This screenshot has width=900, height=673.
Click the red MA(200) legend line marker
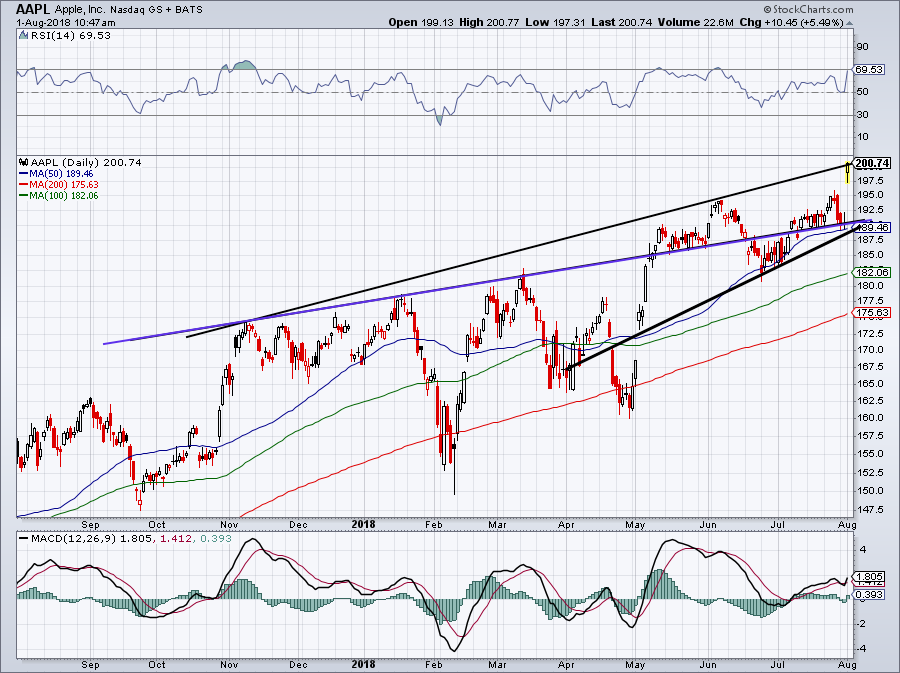[24, 185]
